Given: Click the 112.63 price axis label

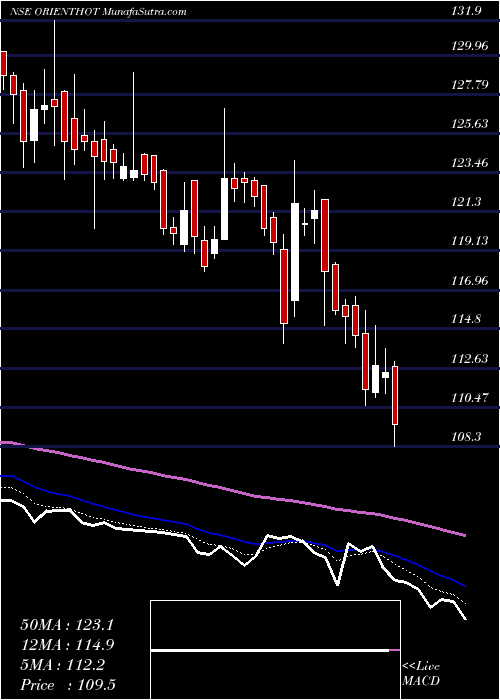Looking at the screenshot, I should (470, 358).
